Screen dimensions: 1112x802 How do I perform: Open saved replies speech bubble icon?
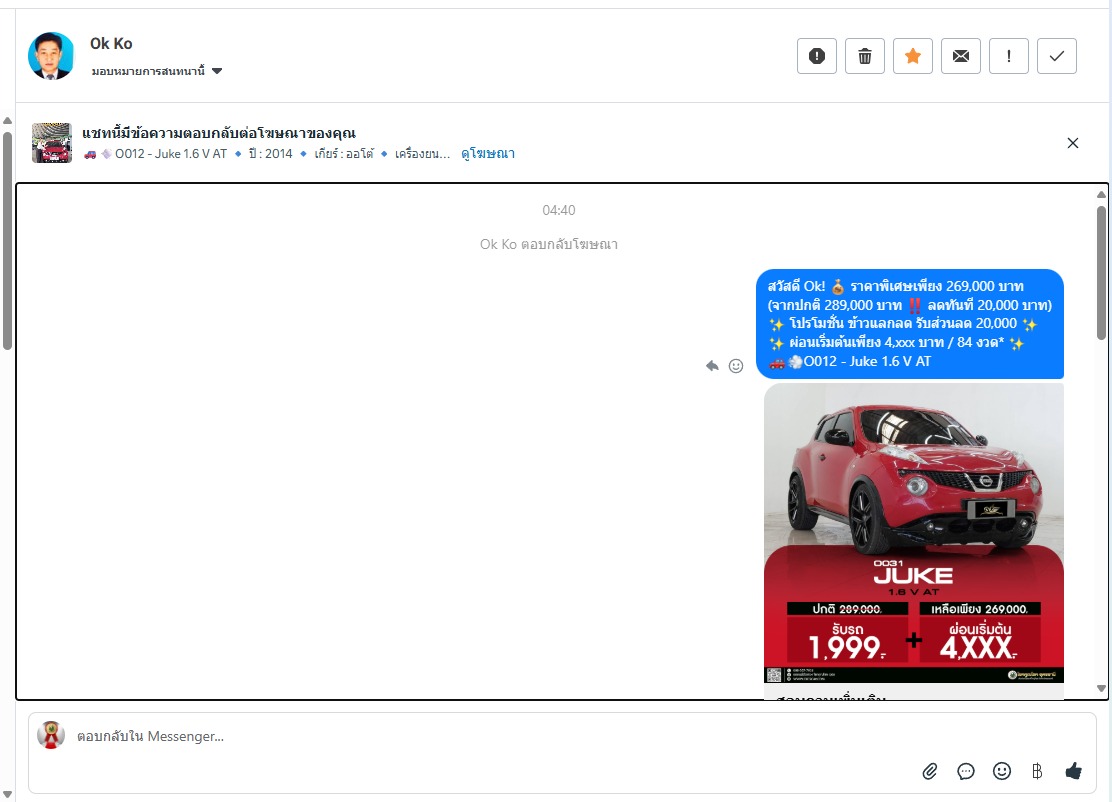point(966,771)
